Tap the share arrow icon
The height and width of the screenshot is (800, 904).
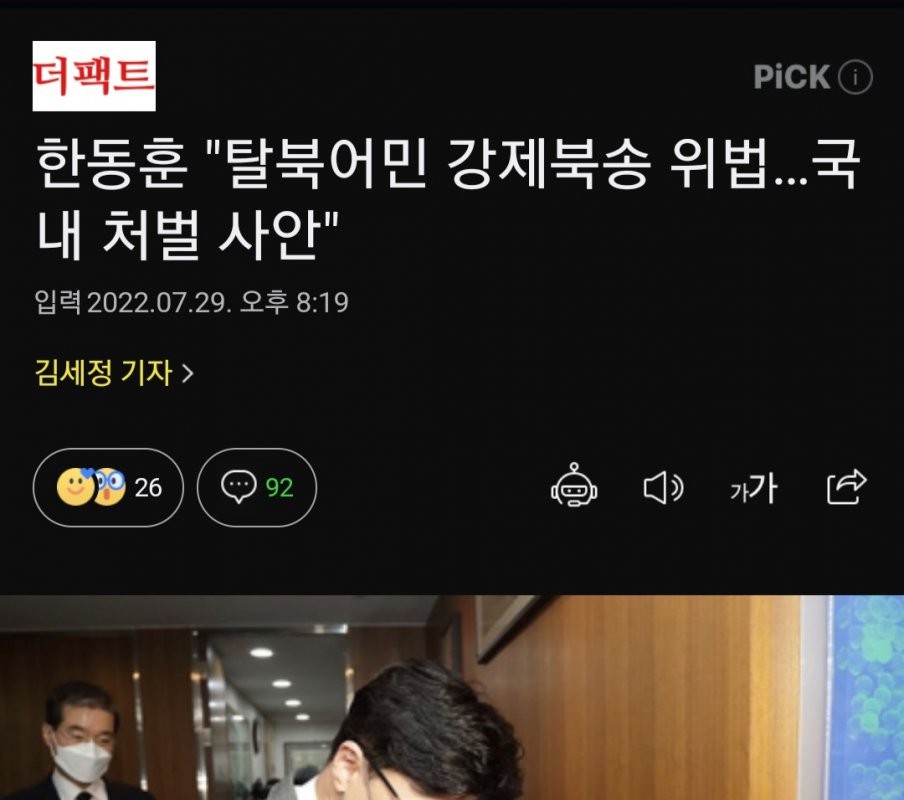(x=846, y=487)
